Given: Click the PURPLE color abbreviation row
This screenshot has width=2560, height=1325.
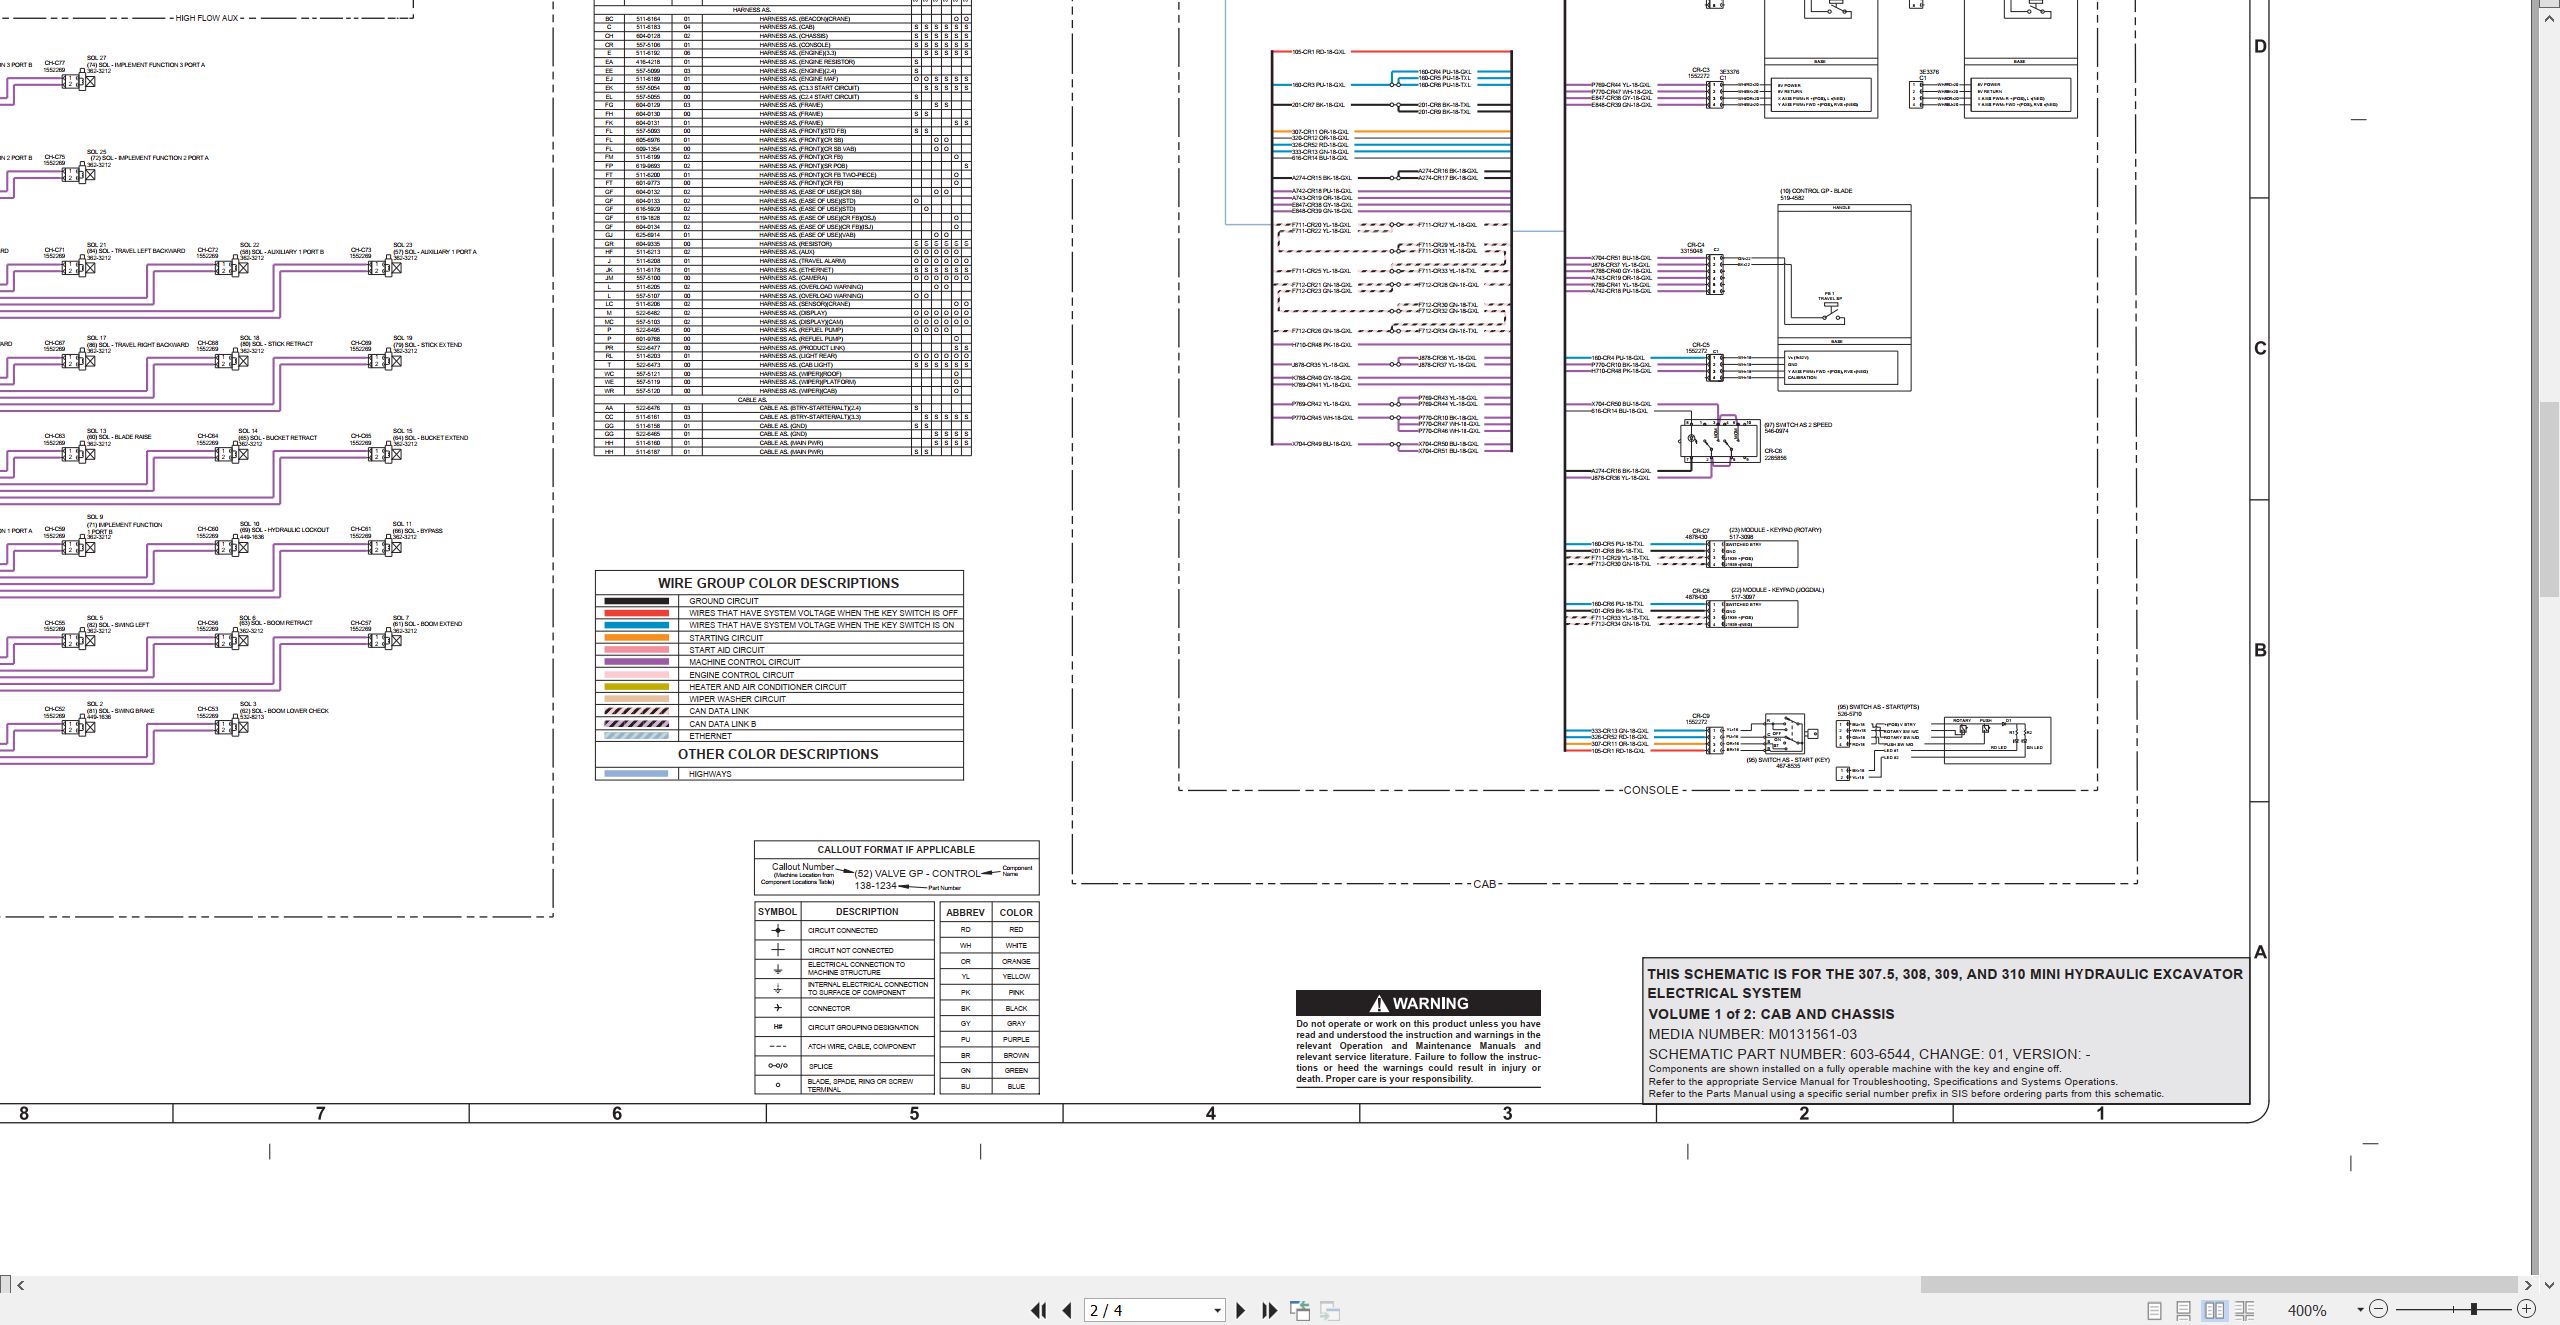Looking at the screenshot, I should pyautogui.click(x=989, y=1039).
